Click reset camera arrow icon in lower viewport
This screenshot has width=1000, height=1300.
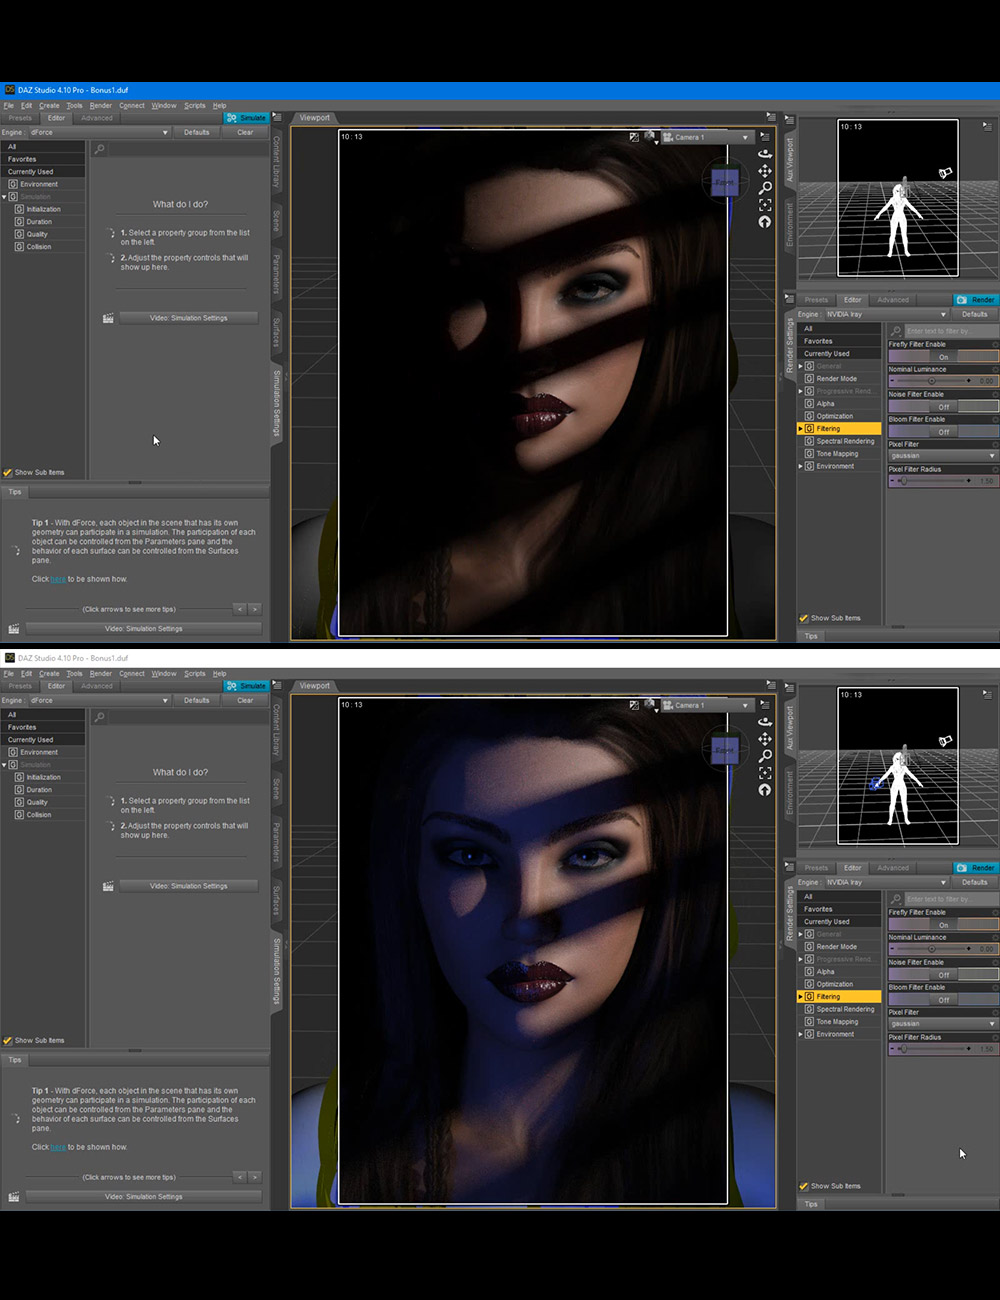[765, 790]
